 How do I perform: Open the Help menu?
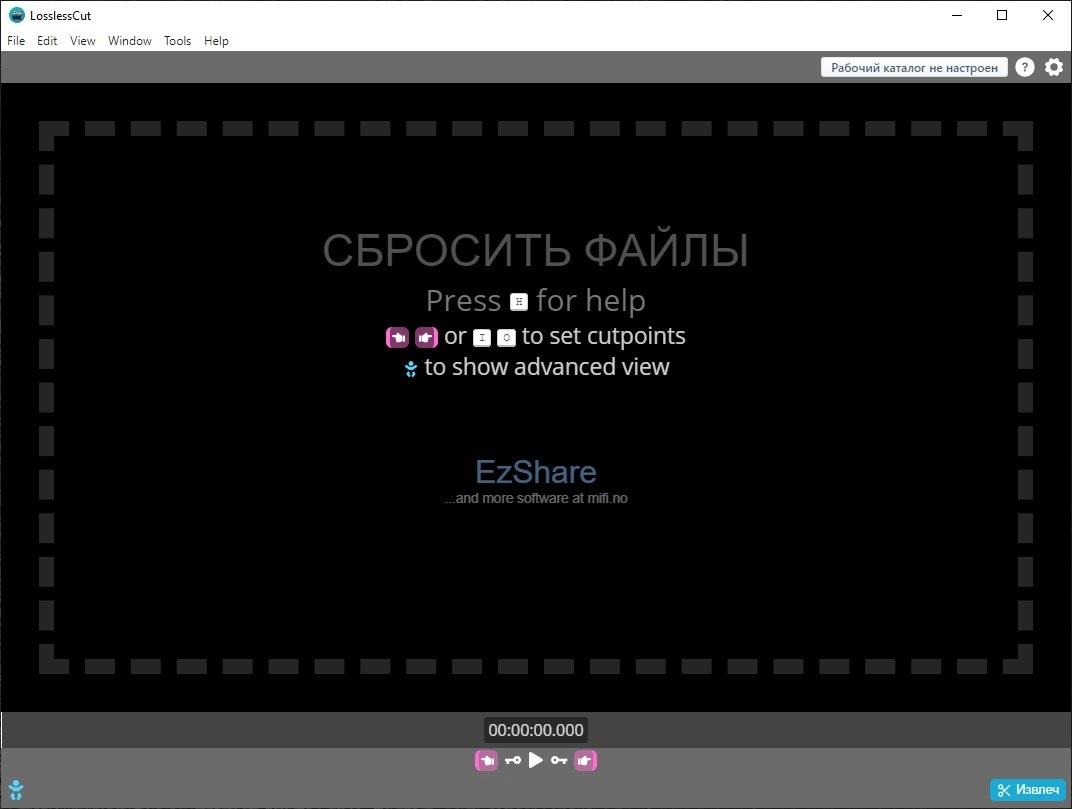[216, 41]
